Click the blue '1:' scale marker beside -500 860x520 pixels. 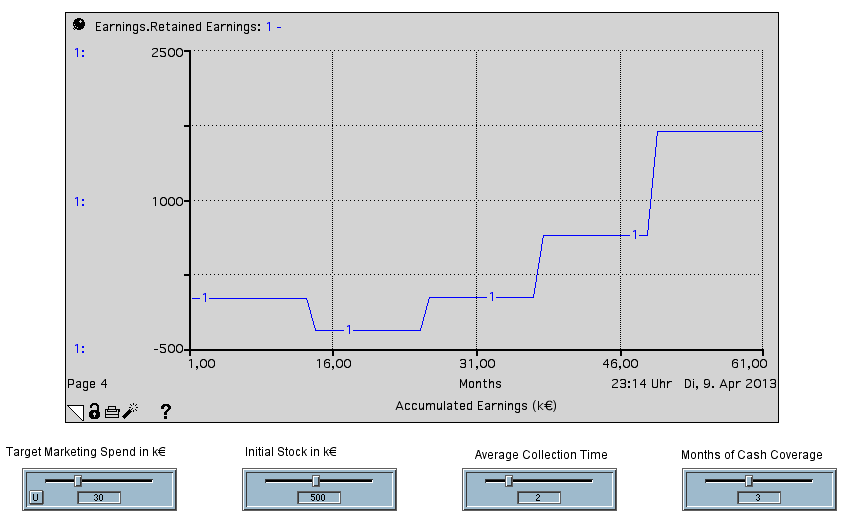click(x=80, y=349)
